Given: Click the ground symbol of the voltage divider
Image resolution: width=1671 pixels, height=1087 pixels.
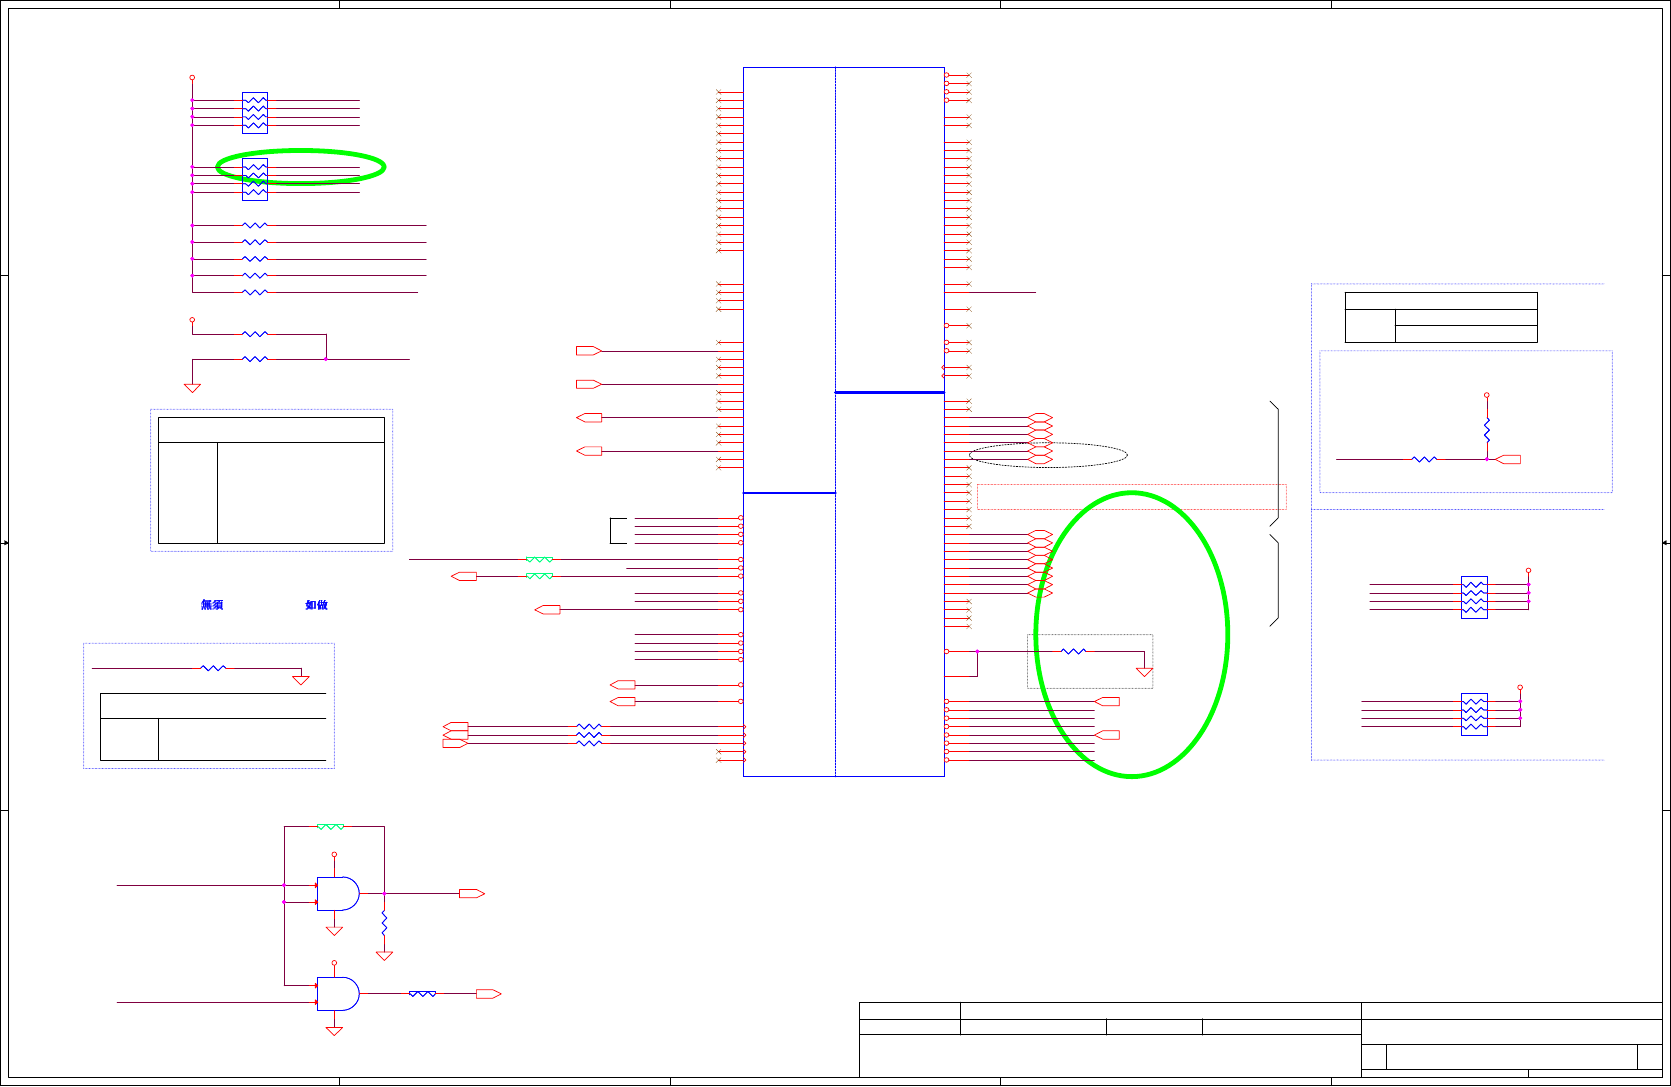Looking at the screenshot, I should coord(192,388).
